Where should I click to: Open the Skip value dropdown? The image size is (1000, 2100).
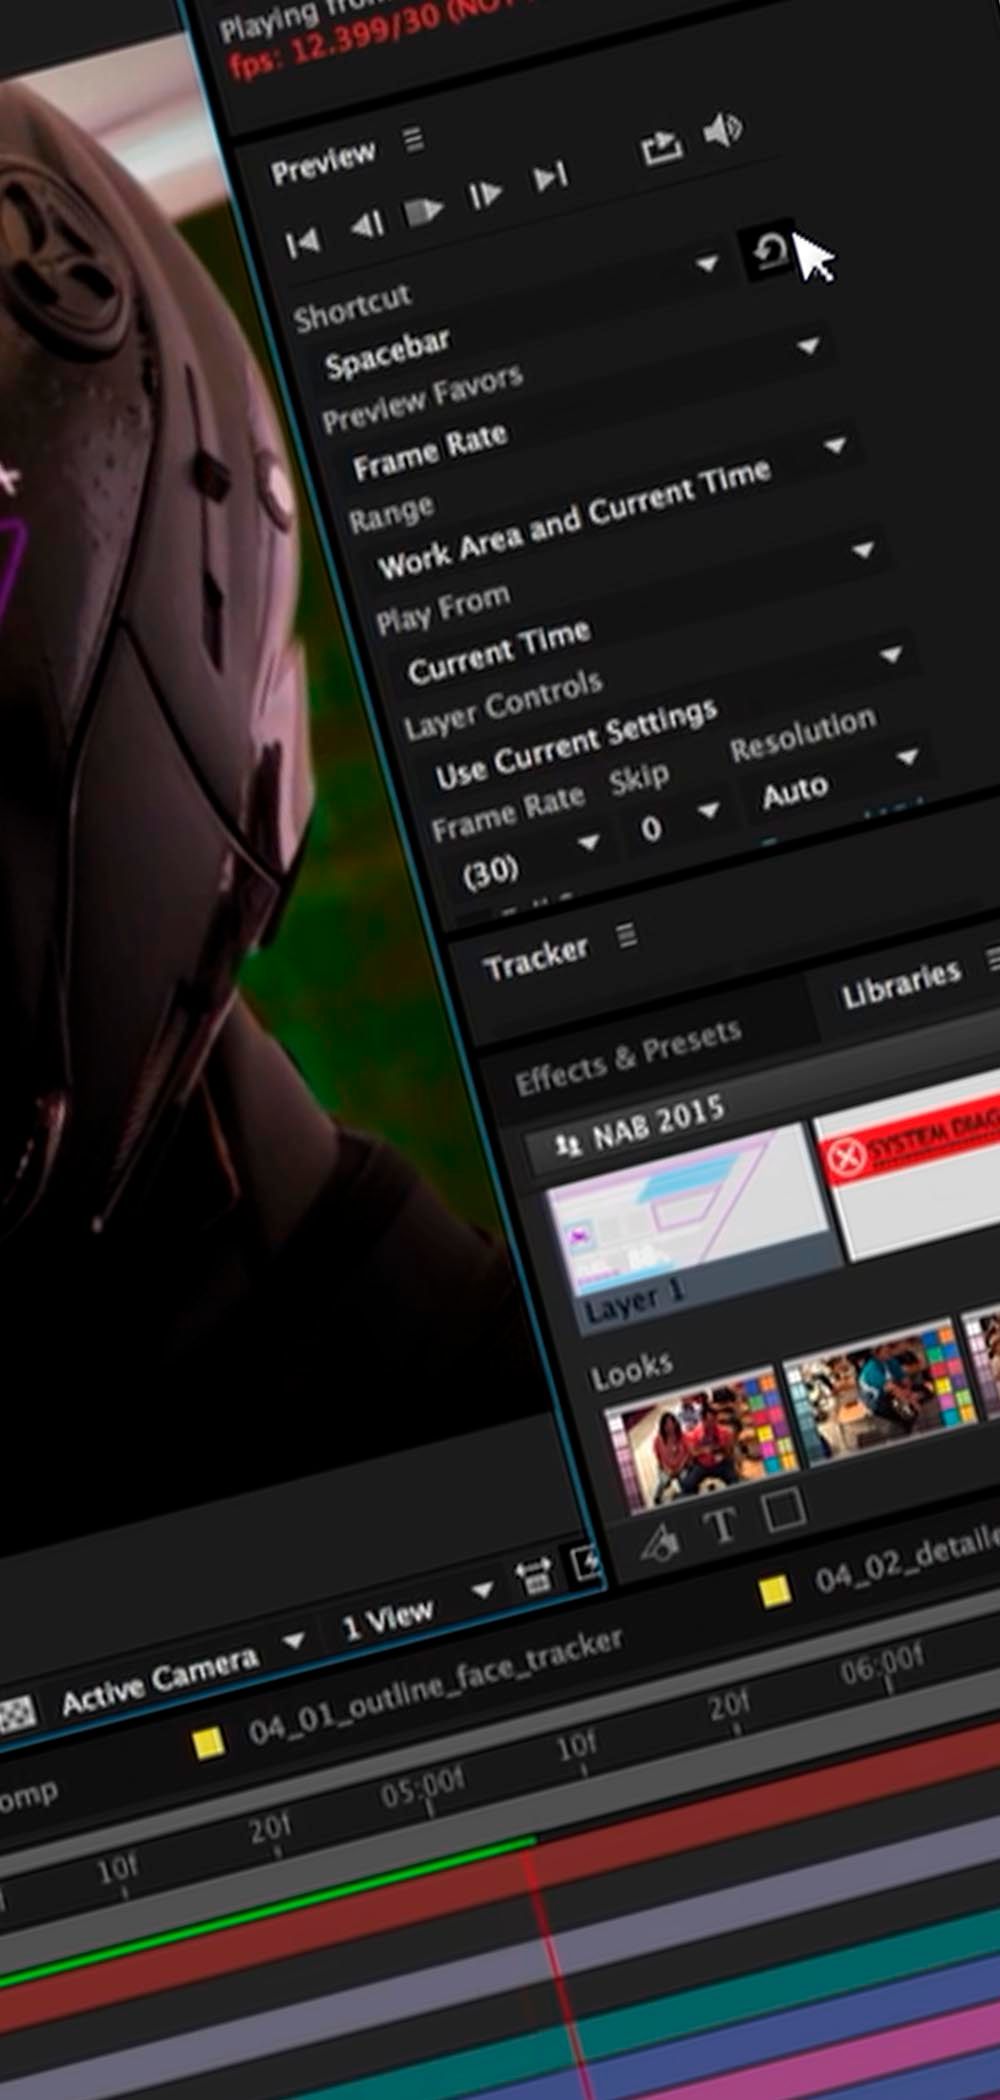pos(709,809)
